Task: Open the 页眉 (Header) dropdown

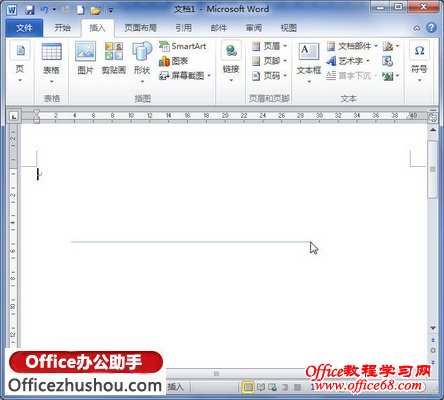Action: pos(269,46)
